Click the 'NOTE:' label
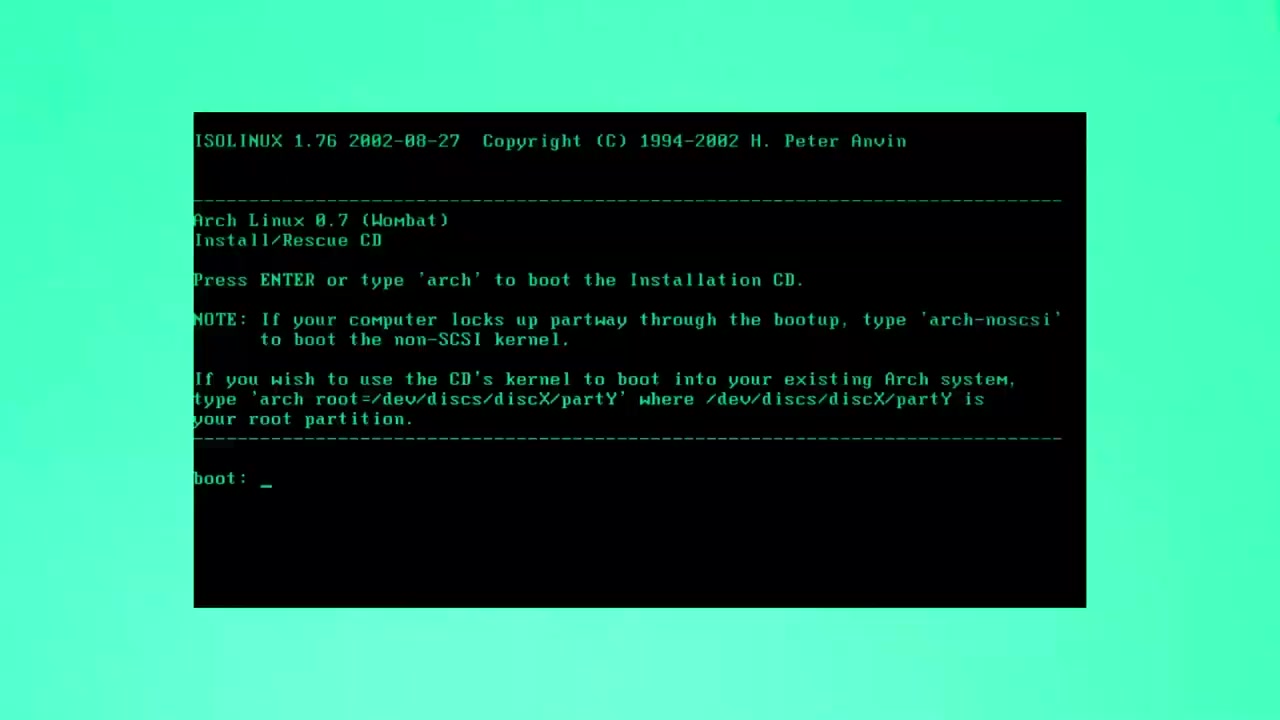 tap(221, 320)
